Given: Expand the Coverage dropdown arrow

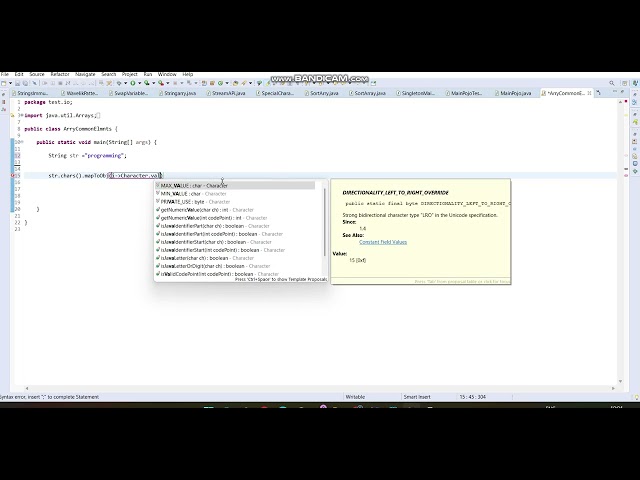Looking at the screenshot, I should pyautogui.click(x=153, y=83).
